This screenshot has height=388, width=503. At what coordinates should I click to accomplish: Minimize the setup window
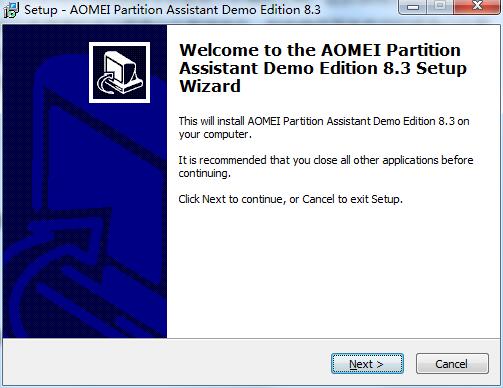click(x=413, y=6)
